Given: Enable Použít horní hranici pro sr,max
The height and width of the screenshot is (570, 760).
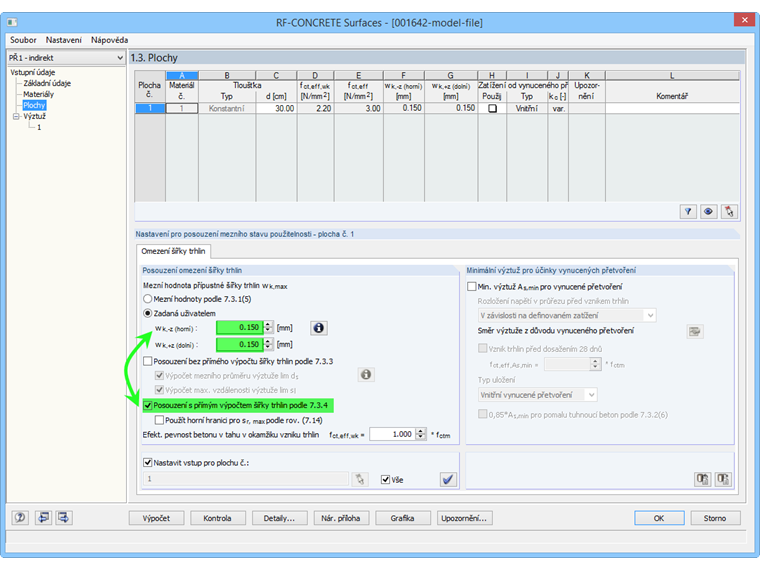Looking at the screenshot, I should tap(159, 420).
